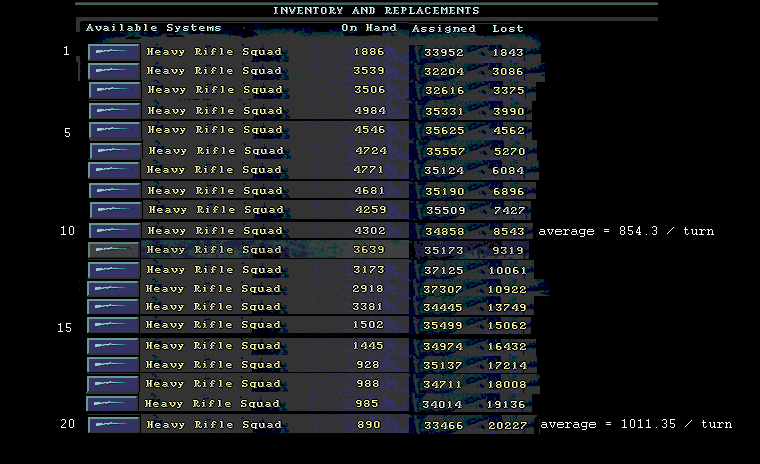Screen dimensions: 760x464
Task: Click the rifle icon in the row with On Hand 4724
Action: point(116,151)
